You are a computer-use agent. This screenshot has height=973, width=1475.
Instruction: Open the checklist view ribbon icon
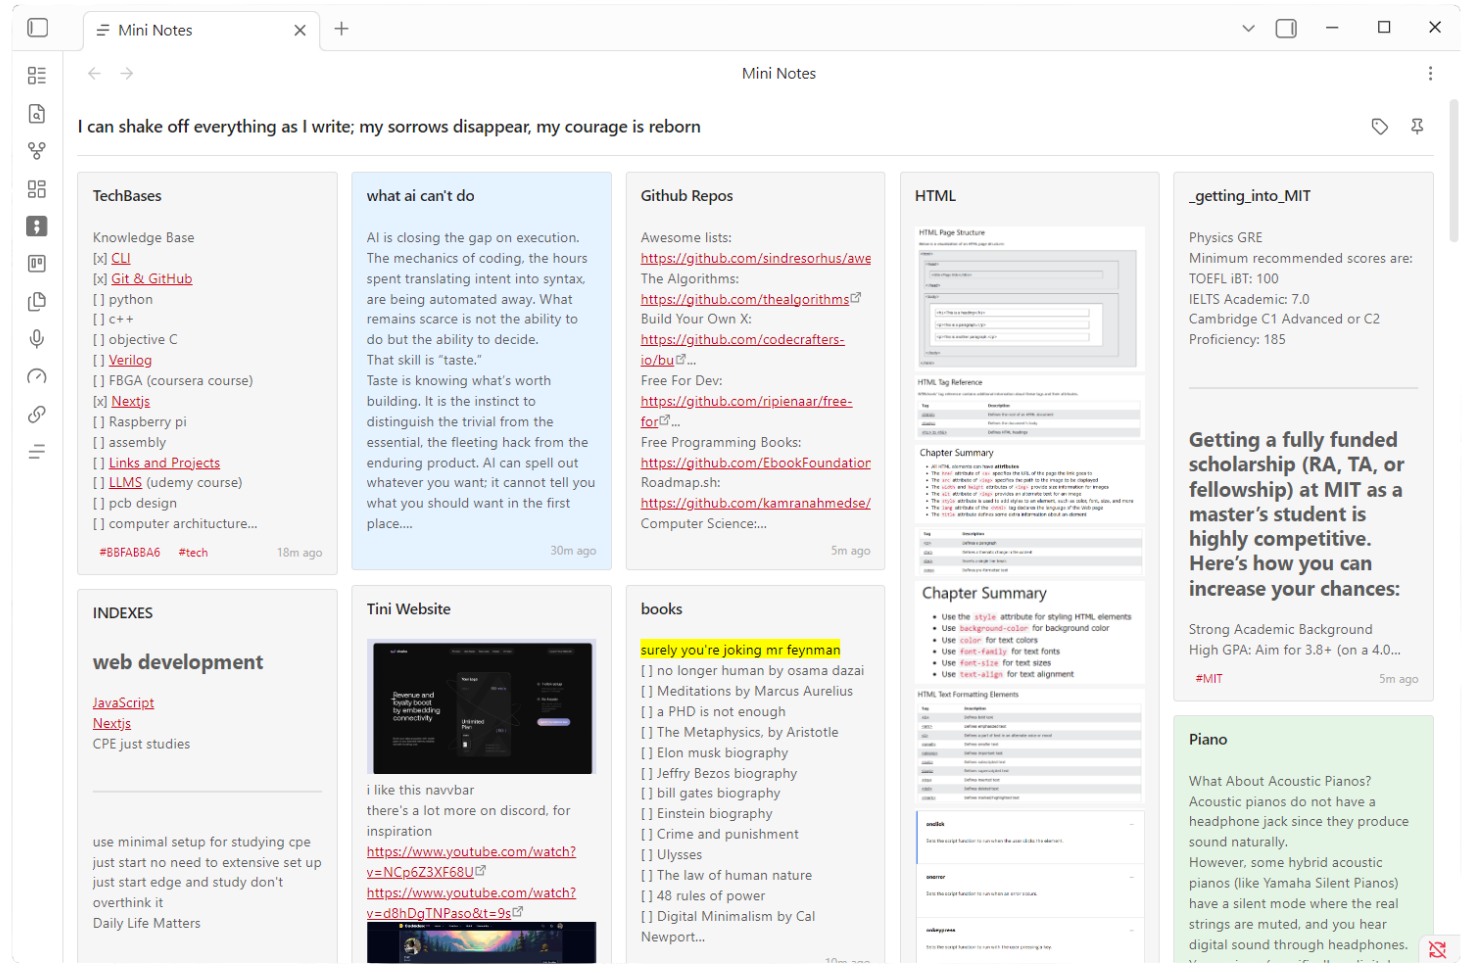click(x=37, y=76)
